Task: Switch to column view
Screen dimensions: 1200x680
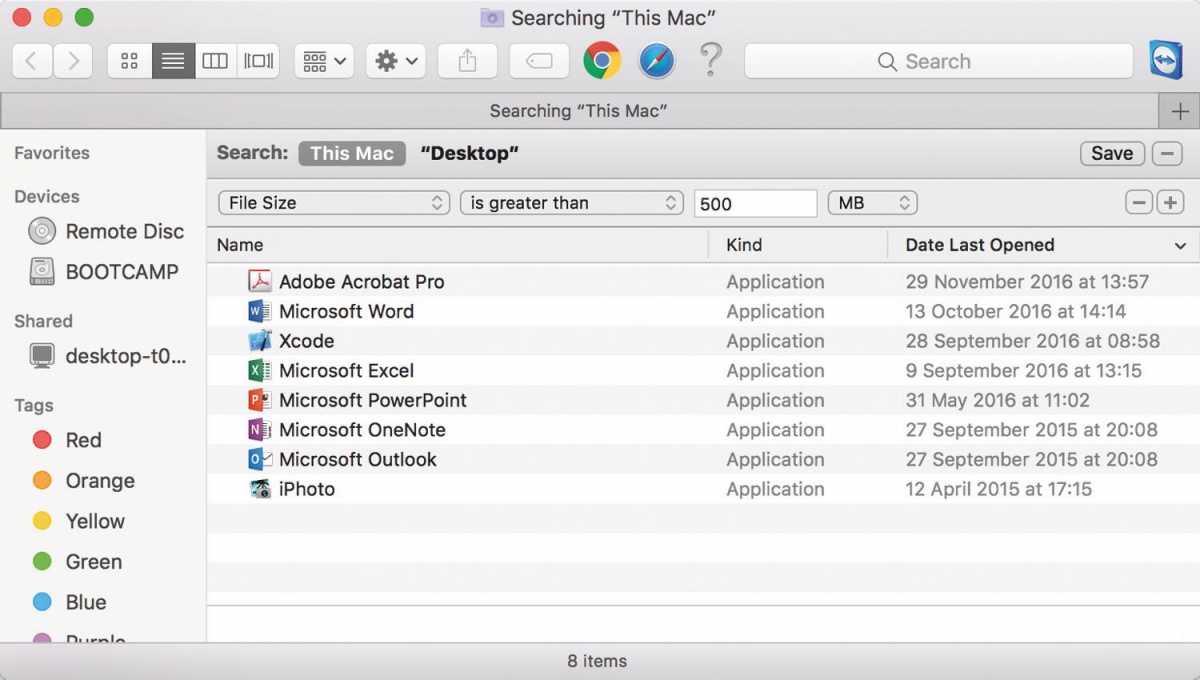Action: 215,61
